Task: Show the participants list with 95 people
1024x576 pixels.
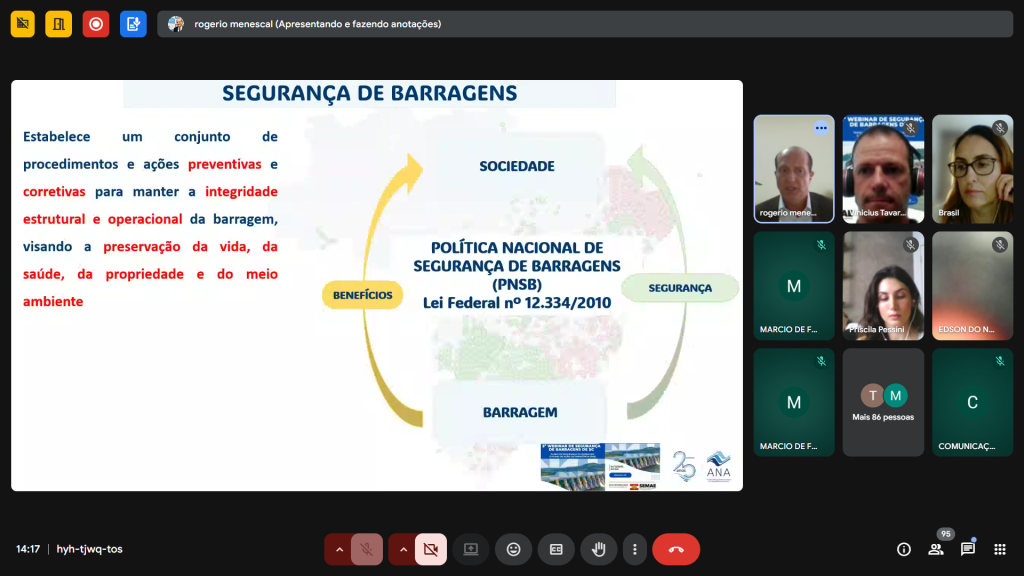Action: point(937,549)
